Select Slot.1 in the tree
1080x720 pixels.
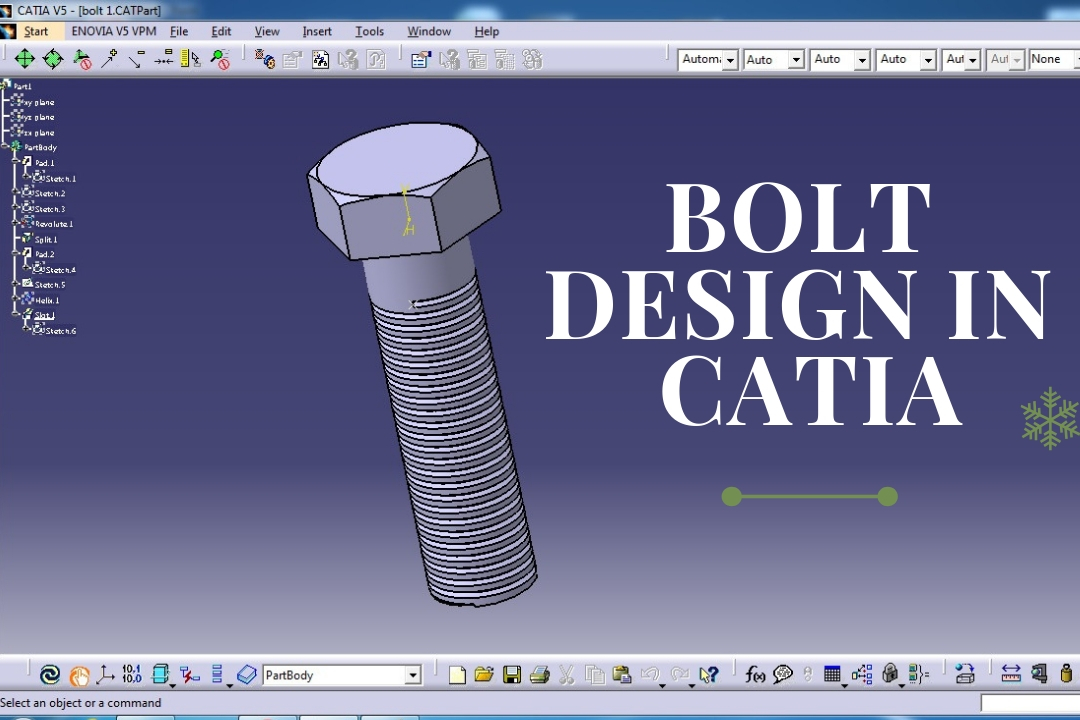point(44,316)
